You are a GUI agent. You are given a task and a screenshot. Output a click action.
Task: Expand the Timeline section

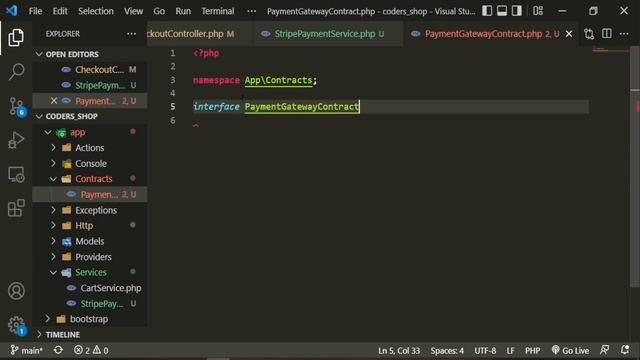click(x=39, y=335)
